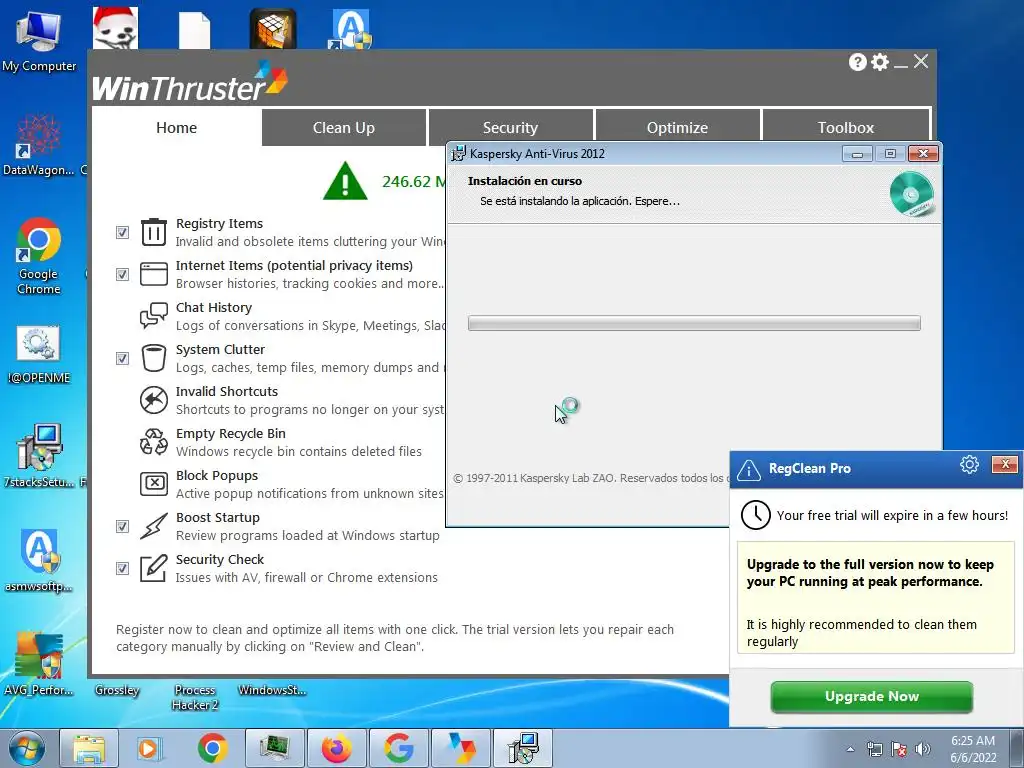Viewport: 1024px width, 768px height.
Task: Uncheck the Boost Startup checkbox
Action: [x=122, y=526]
